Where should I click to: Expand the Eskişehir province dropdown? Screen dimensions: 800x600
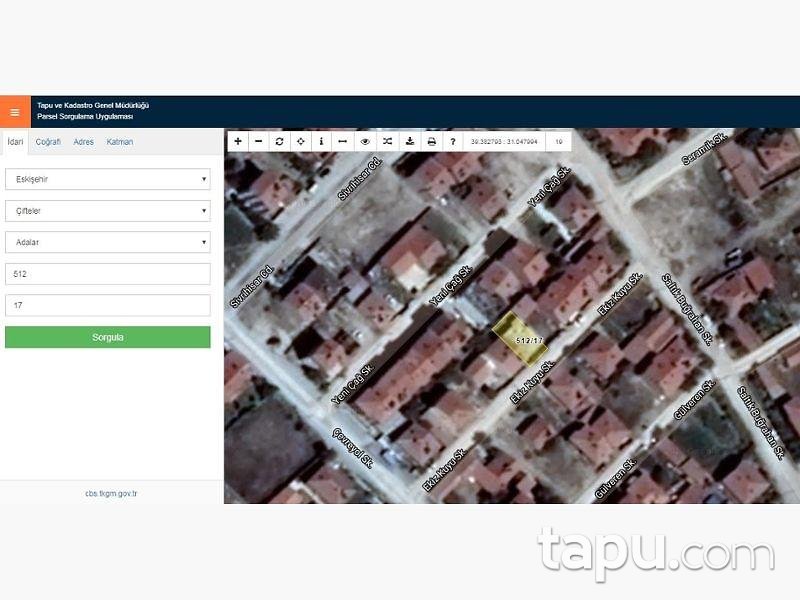(108, 179)
